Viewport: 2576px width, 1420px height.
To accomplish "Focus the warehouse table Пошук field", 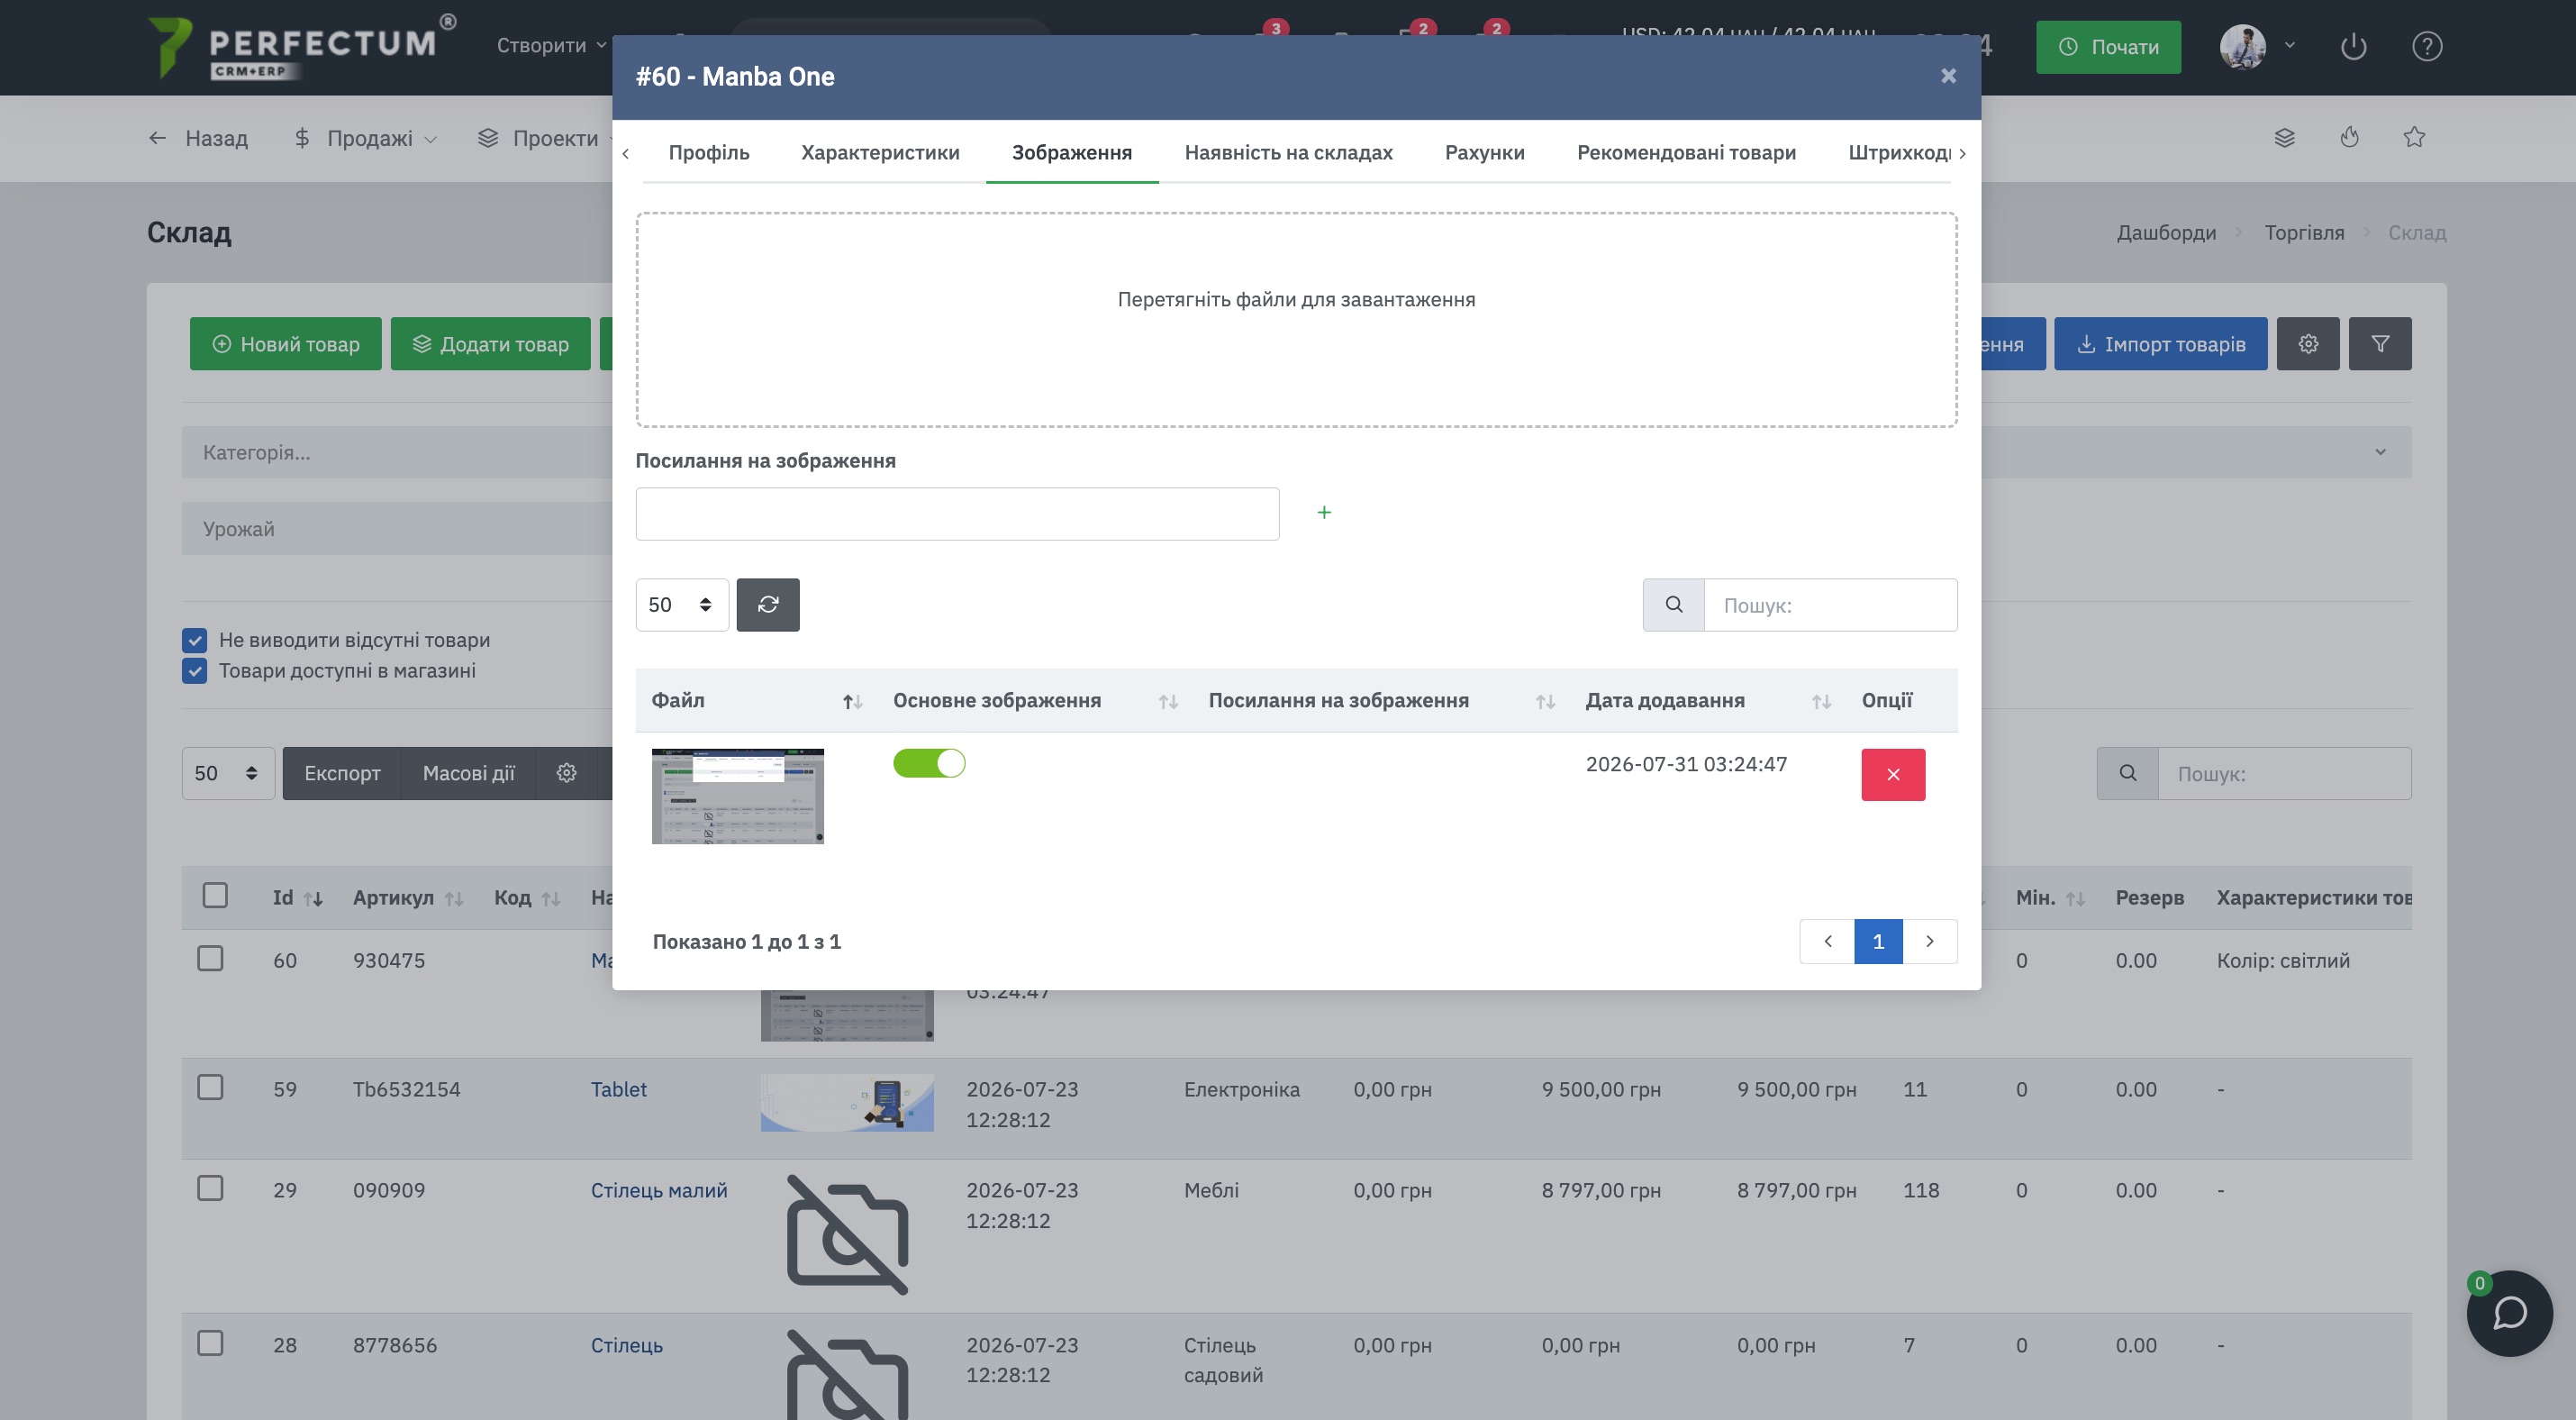I will click(x=2284, y=773).
